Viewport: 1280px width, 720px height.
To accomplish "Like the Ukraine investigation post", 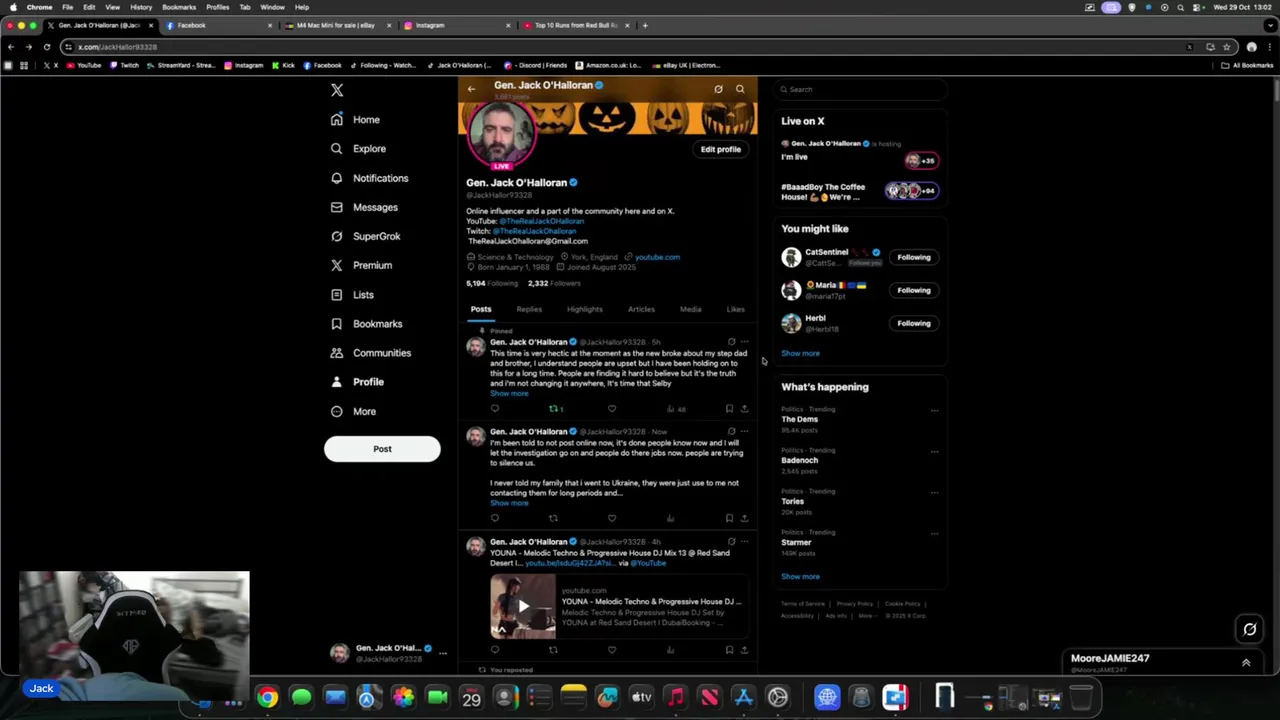I will click(612, 518).
